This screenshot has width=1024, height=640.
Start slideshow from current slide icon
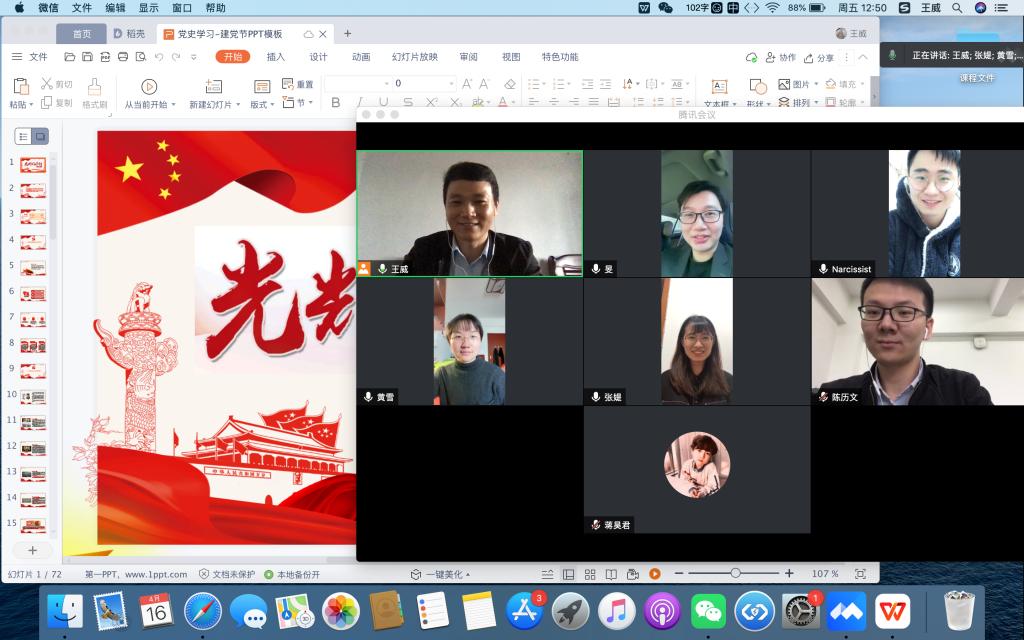coord(149,87)
